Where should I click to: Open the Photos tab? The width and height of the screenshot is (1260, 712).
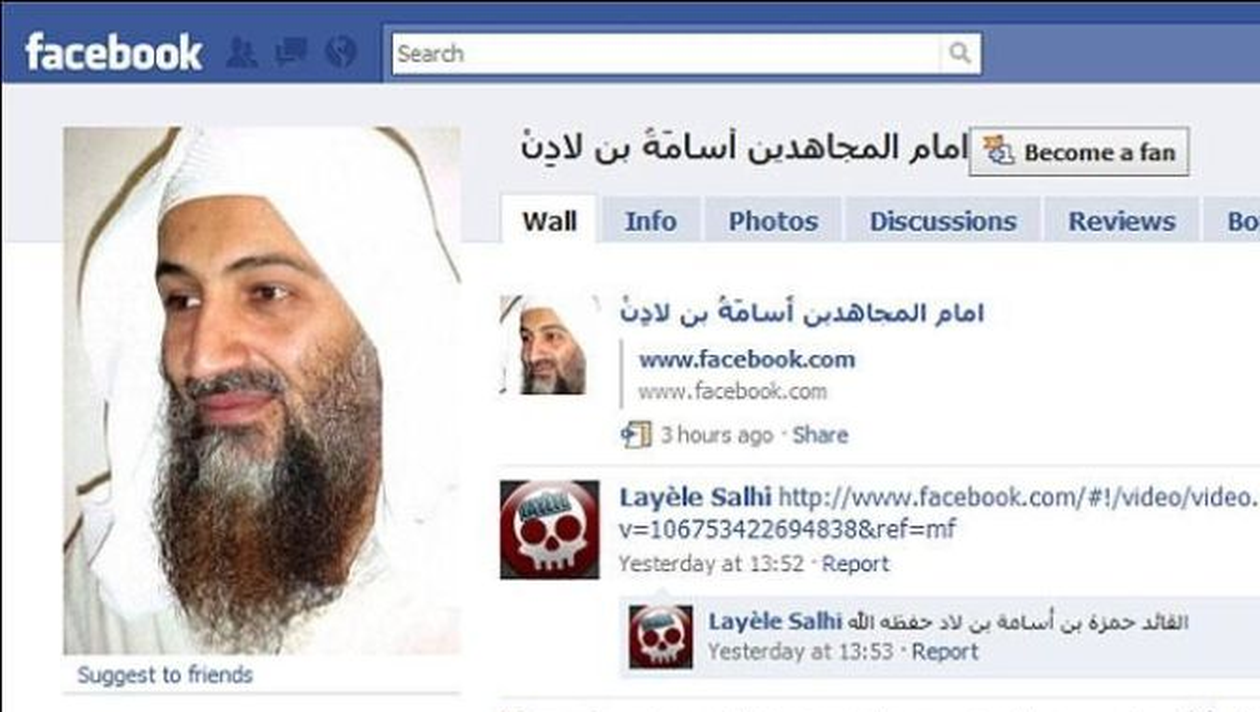pos(773,221)
